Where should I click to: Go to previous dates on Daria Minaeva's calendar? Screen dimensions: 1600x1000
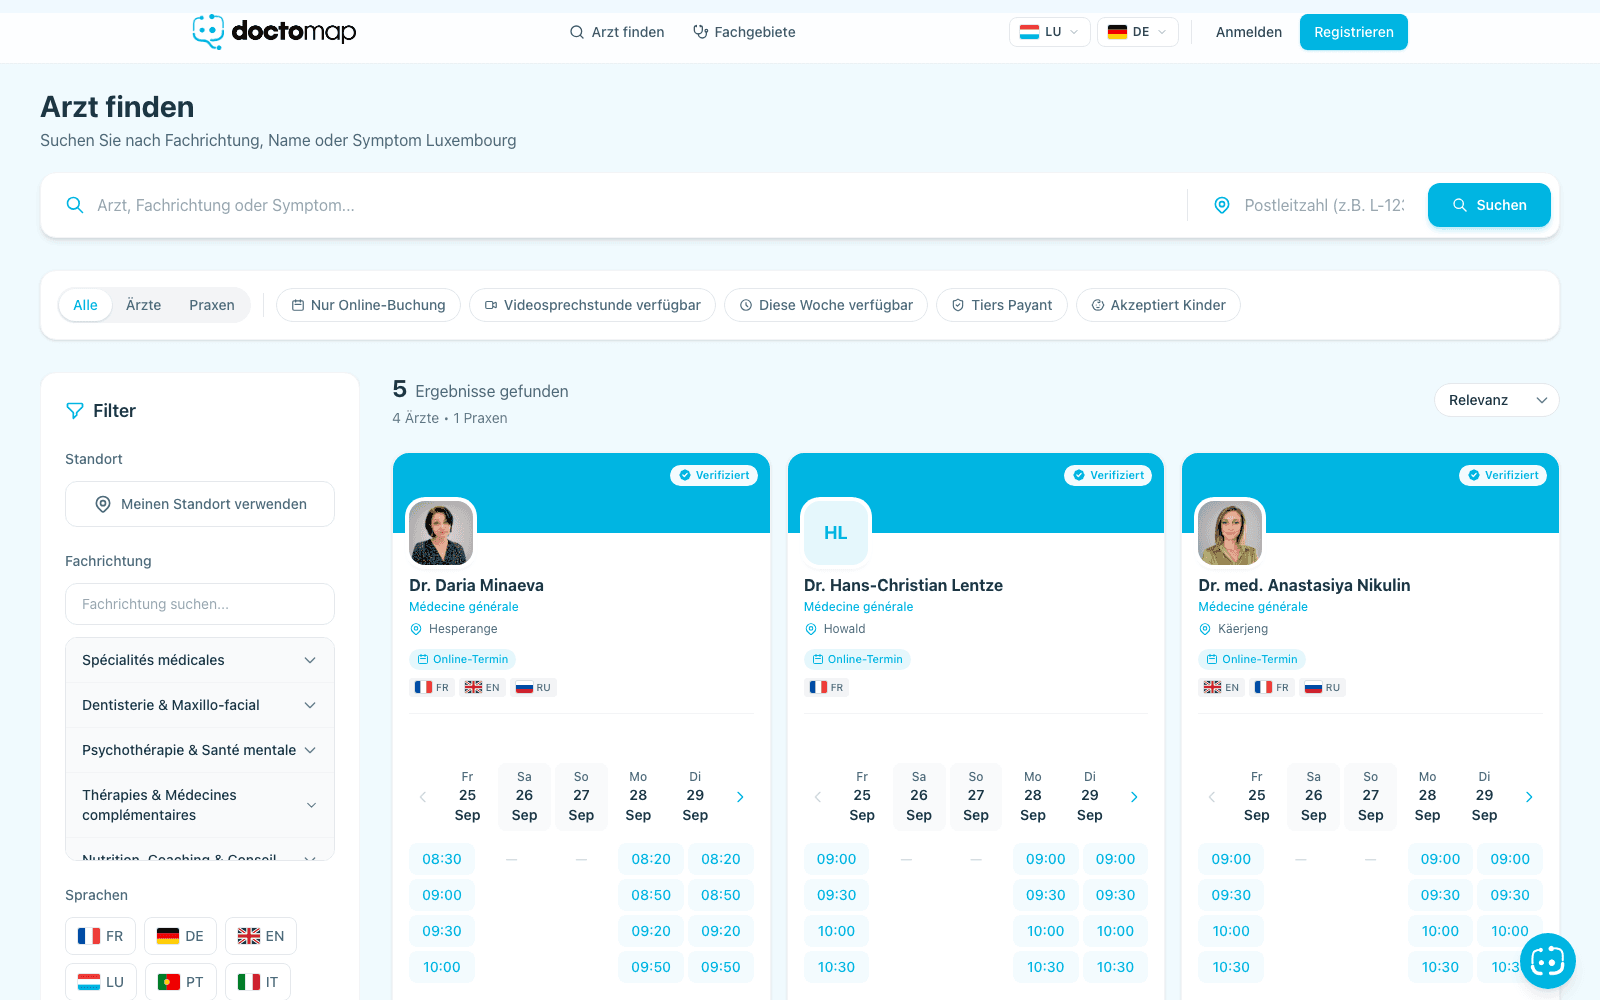423,797
